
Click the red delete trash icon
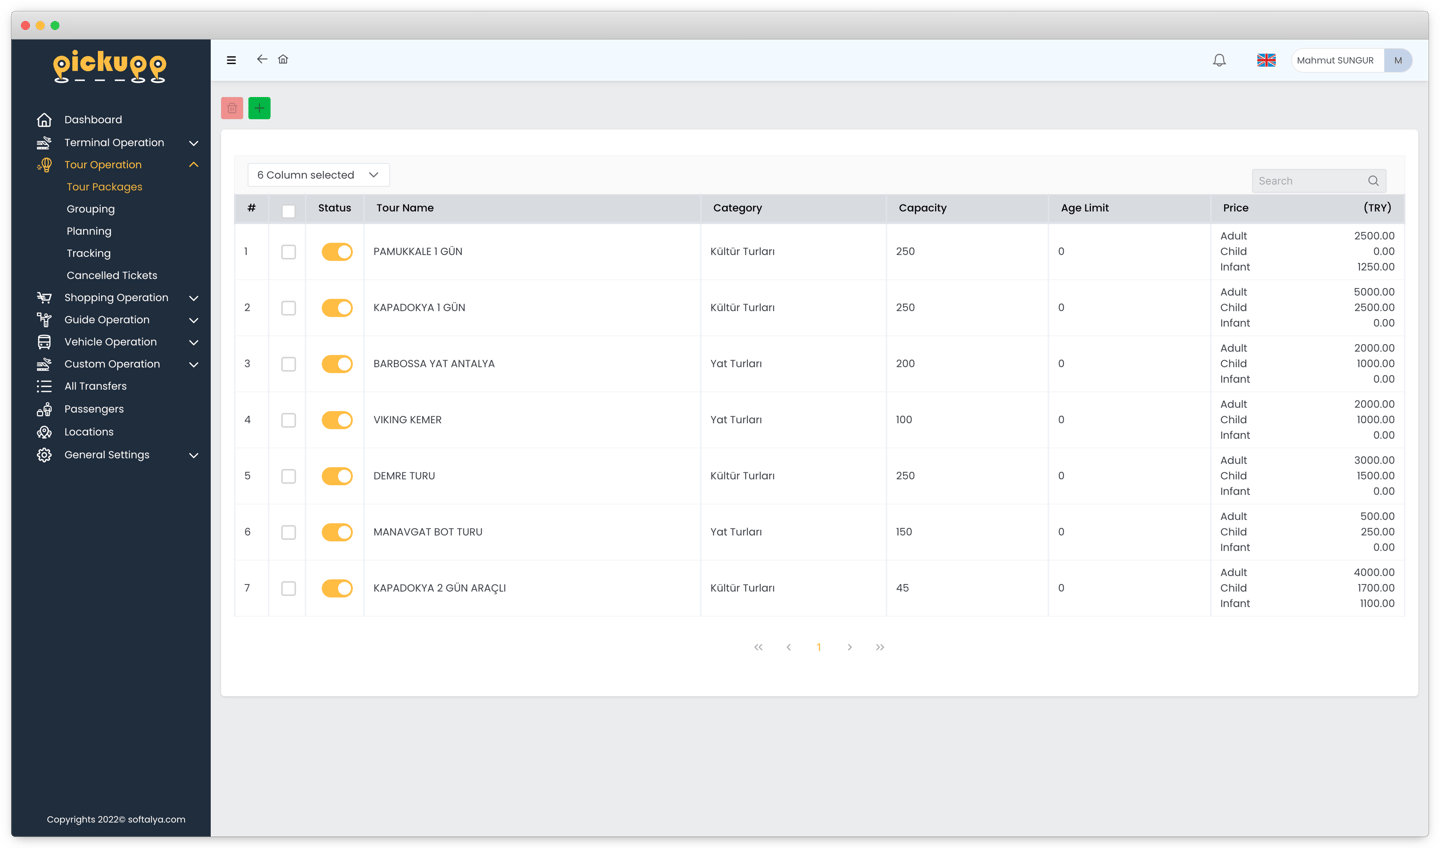(x=232, y=108)
